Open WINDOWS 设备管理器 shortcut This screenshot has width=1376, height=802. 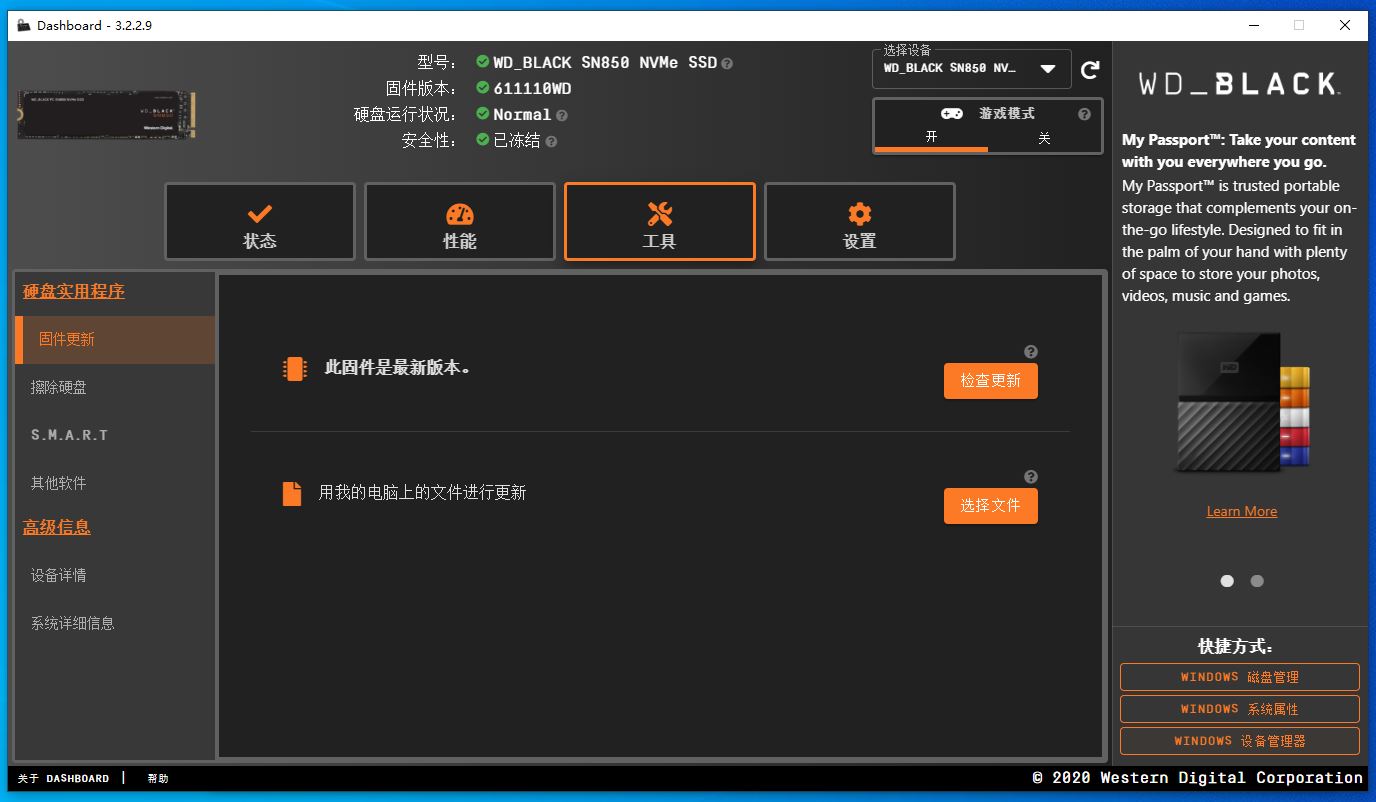point(1240,740)
